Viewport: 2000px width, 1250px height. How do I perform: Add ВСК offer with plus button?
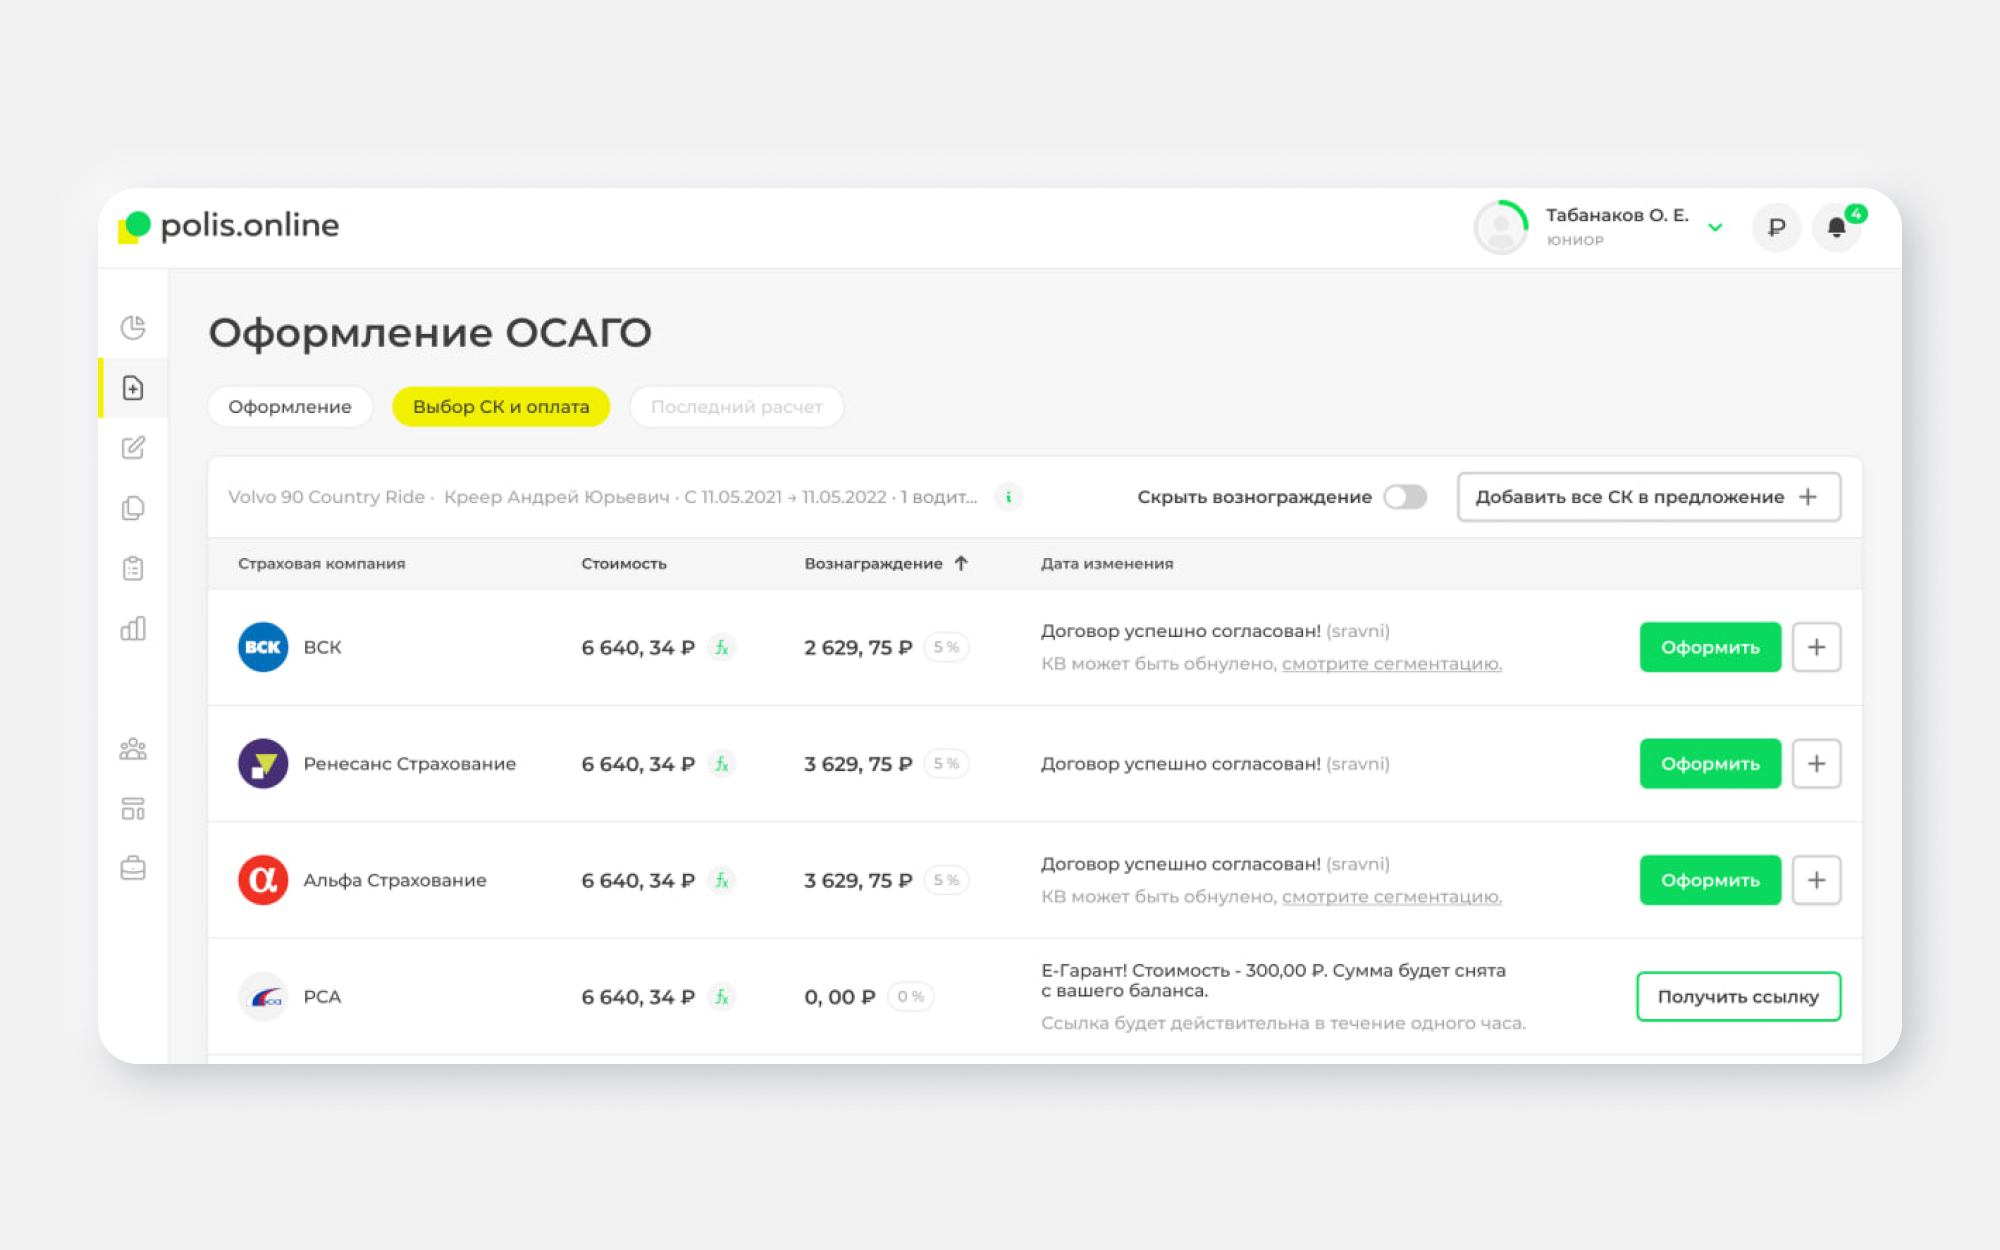tap(1816, 647)
